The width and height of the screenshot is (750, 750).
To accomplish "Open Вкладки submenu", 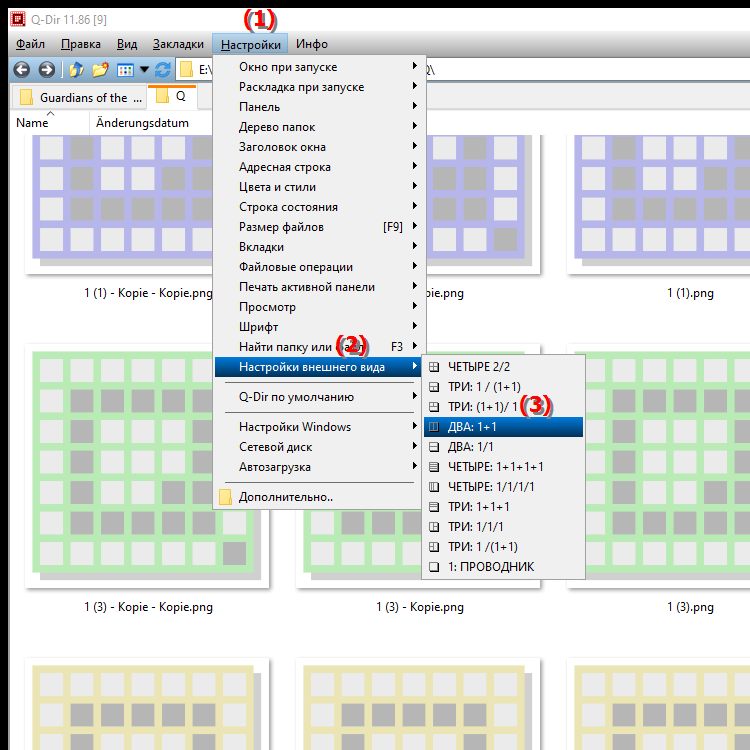I will pyautogui.click(x=319, y=247).
